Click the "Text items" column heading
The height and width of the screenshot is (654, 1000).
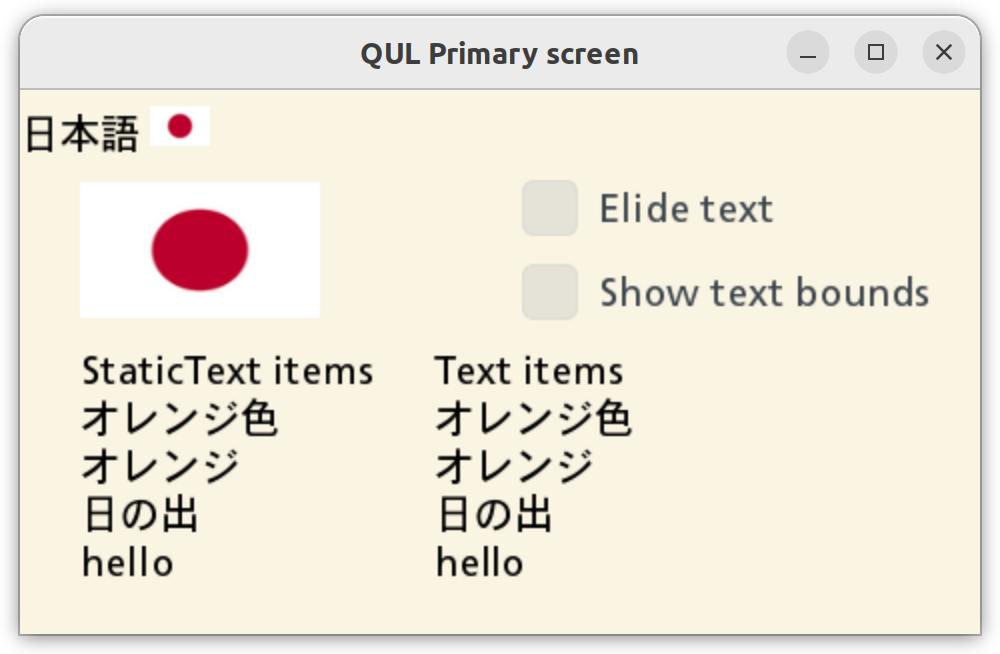point(529,371)
